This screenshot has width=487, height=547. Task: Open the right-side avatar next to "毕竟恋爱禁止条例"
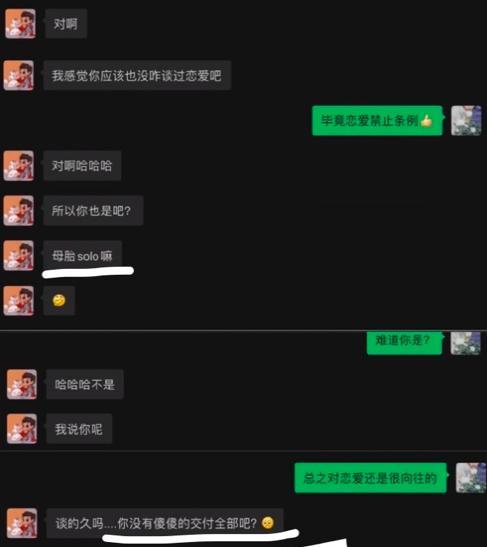click(x=466, y=121)
